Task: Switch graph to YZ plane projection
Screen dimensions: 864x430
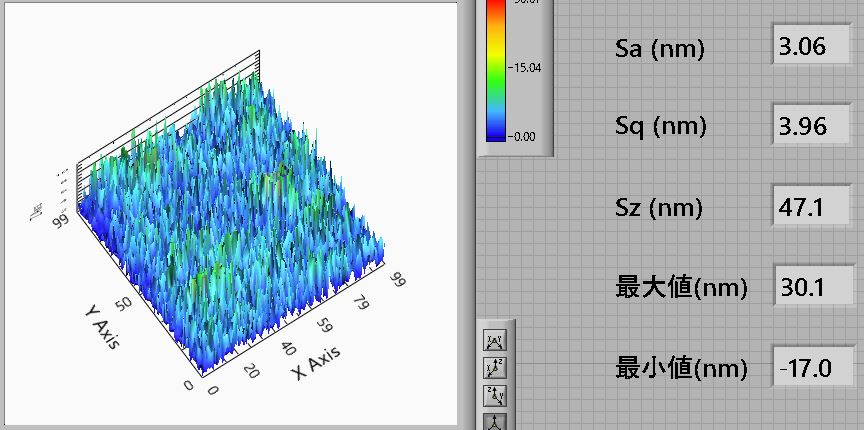Action: [495, 395]
